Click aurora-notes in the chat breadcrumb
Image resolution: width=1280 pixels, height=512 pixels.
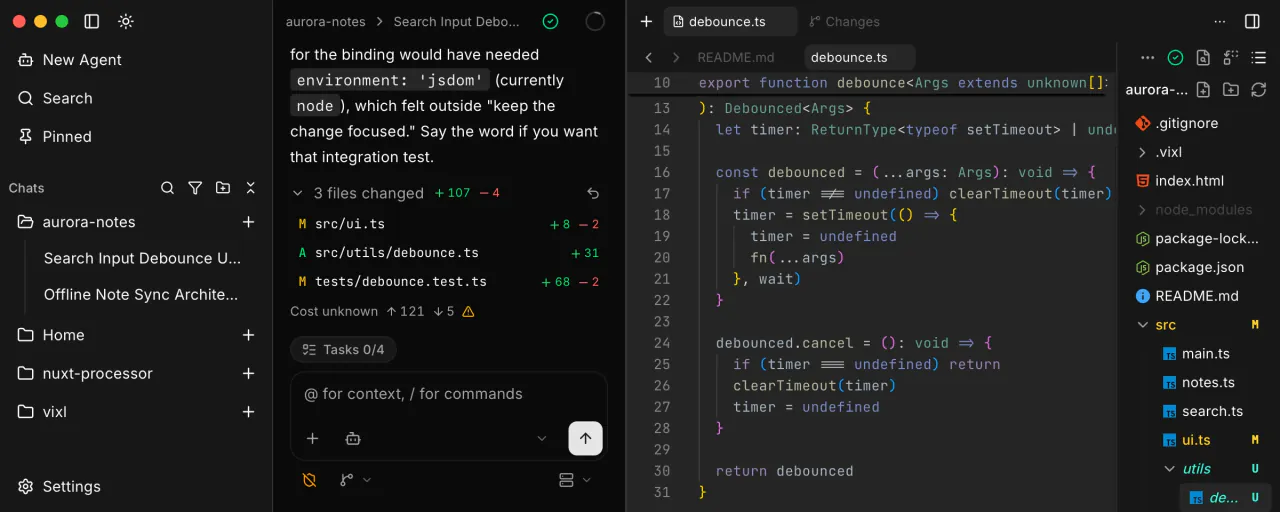coord(326,21)
